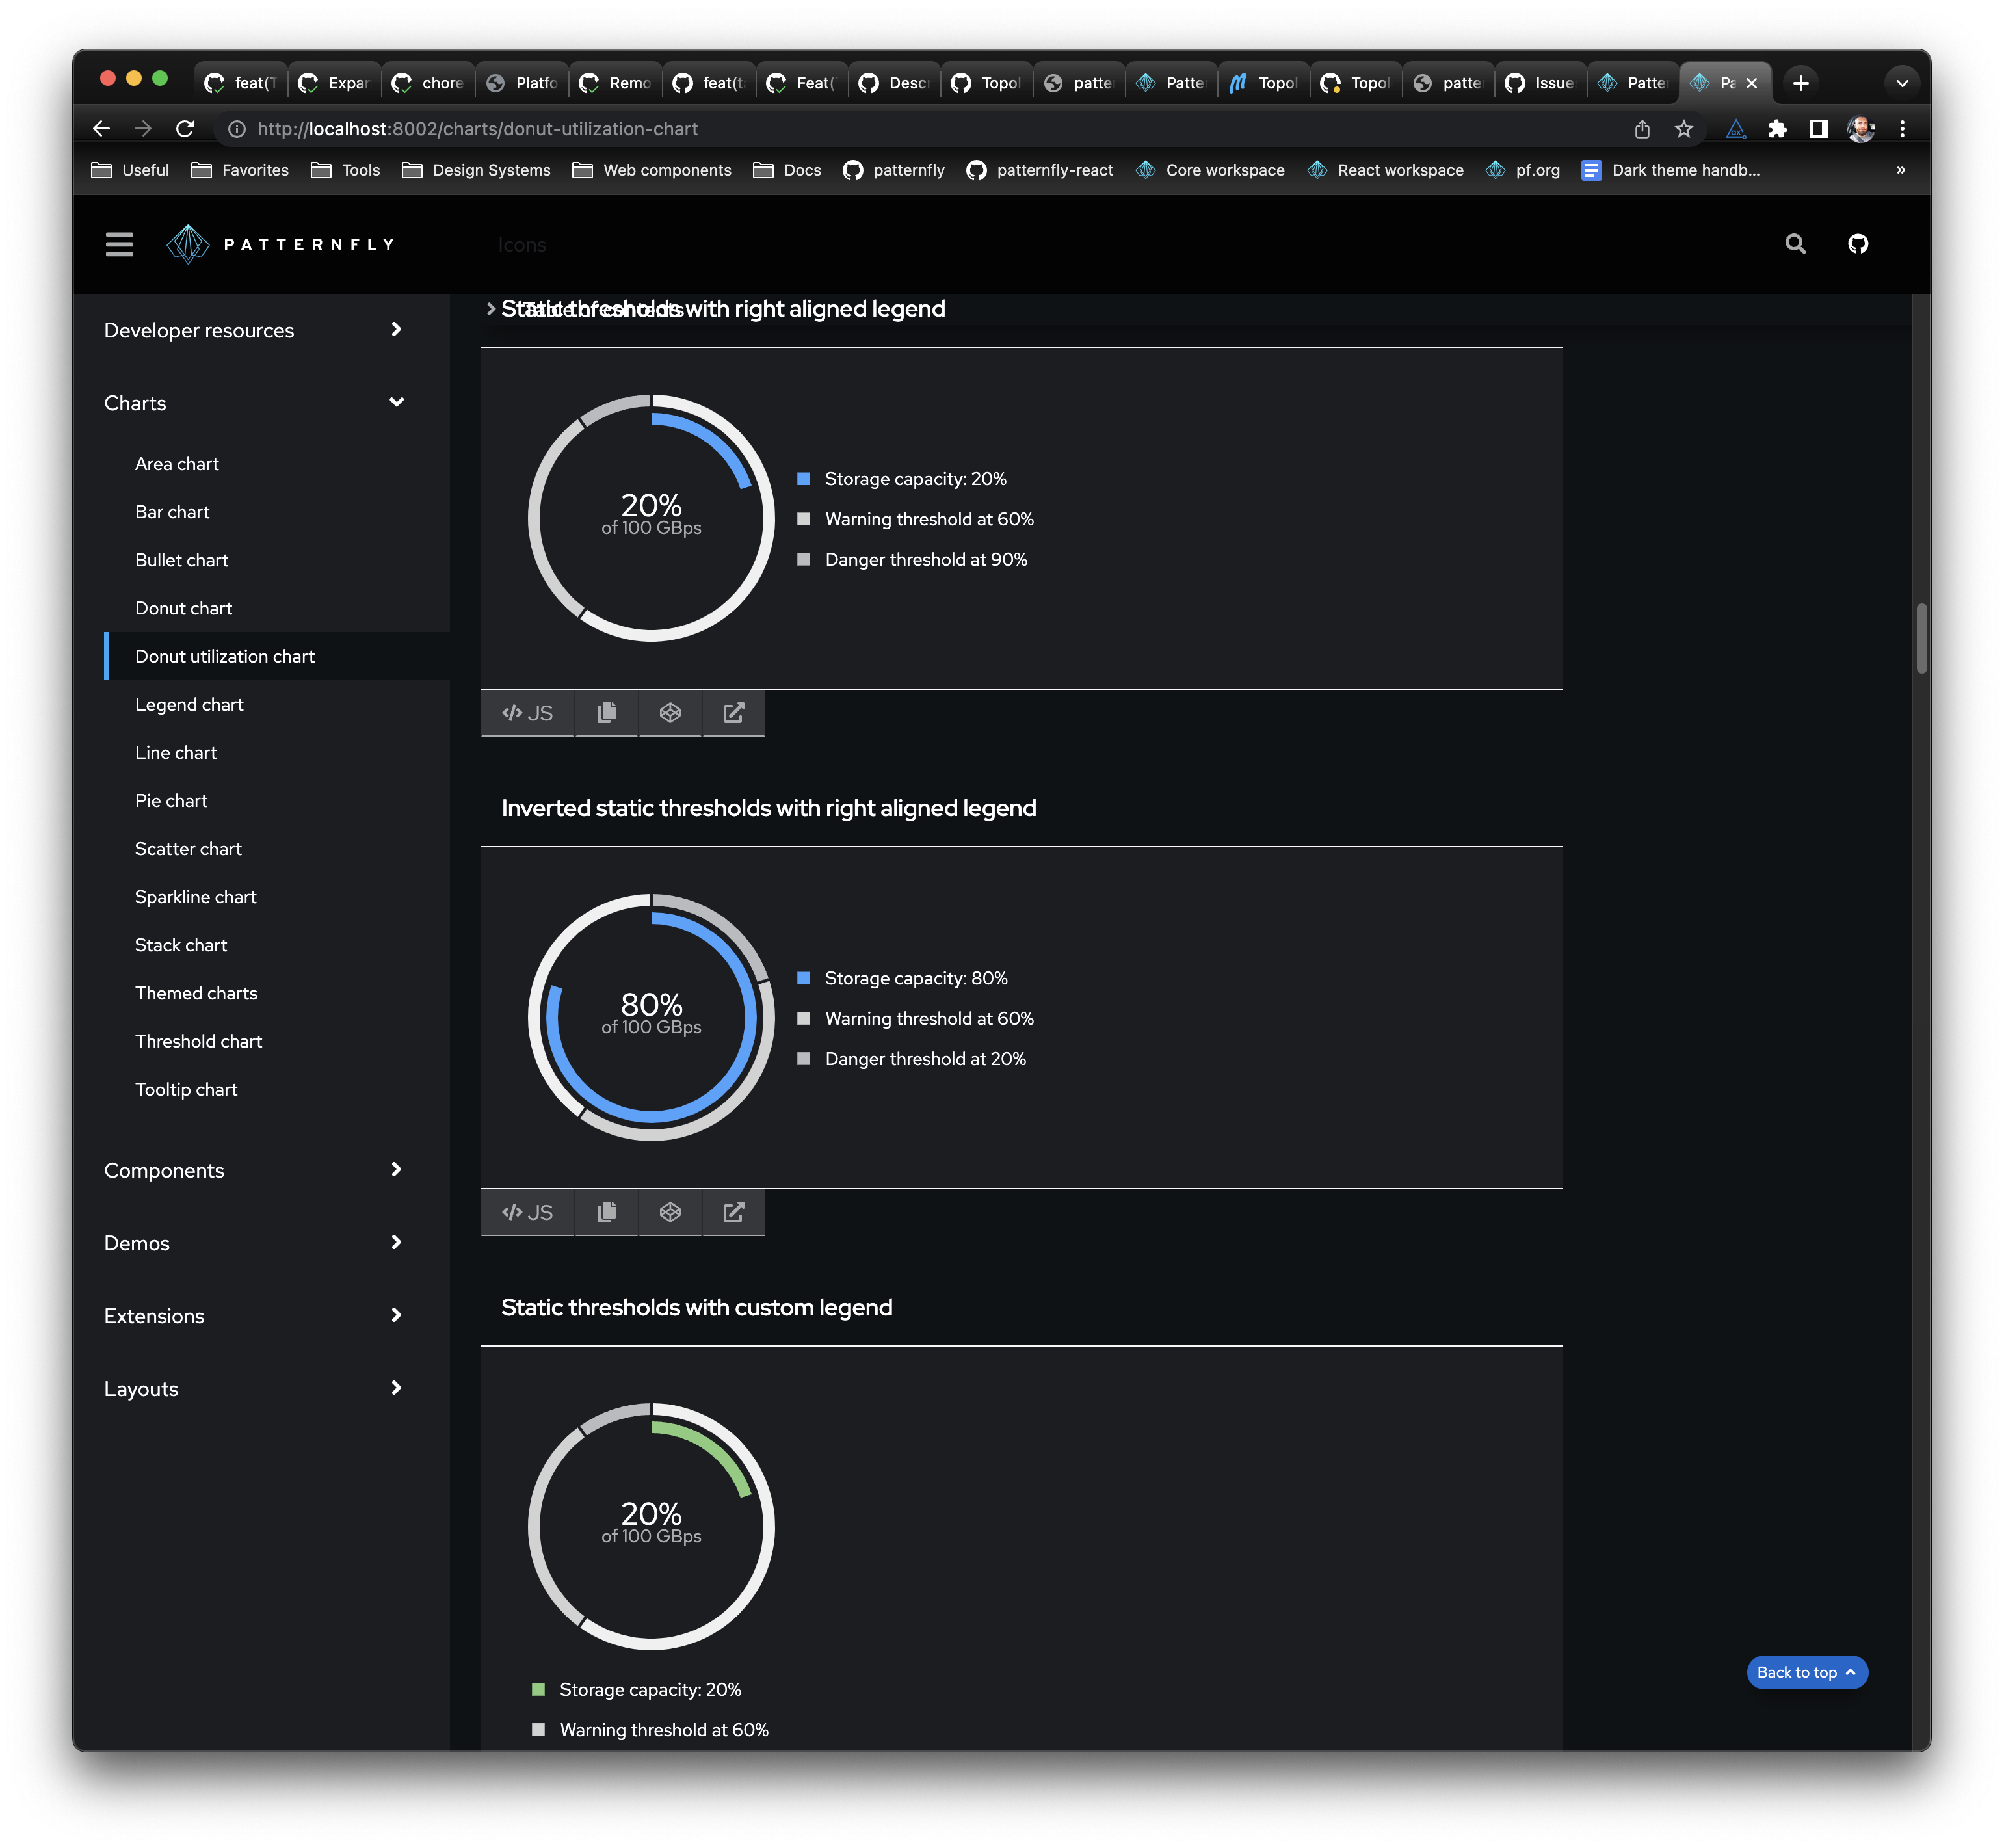
Task: Click the hamburger navigation menu icon
Action: click(119, 244)
